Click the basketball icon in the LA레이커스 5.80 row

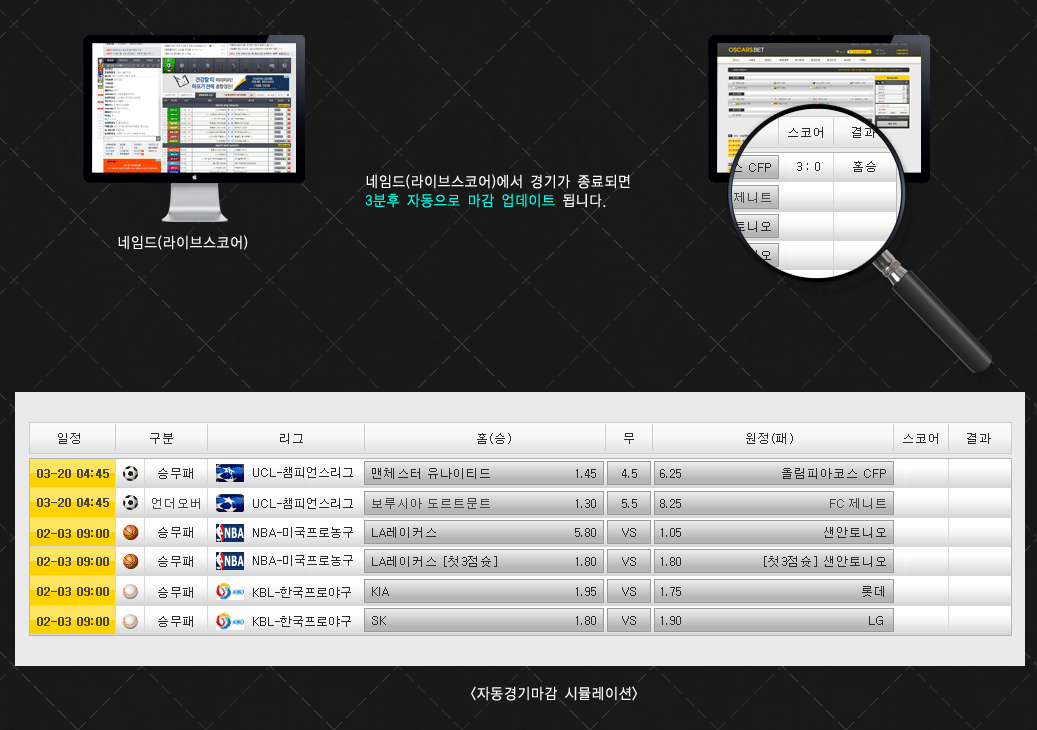[x=130, y=532]
